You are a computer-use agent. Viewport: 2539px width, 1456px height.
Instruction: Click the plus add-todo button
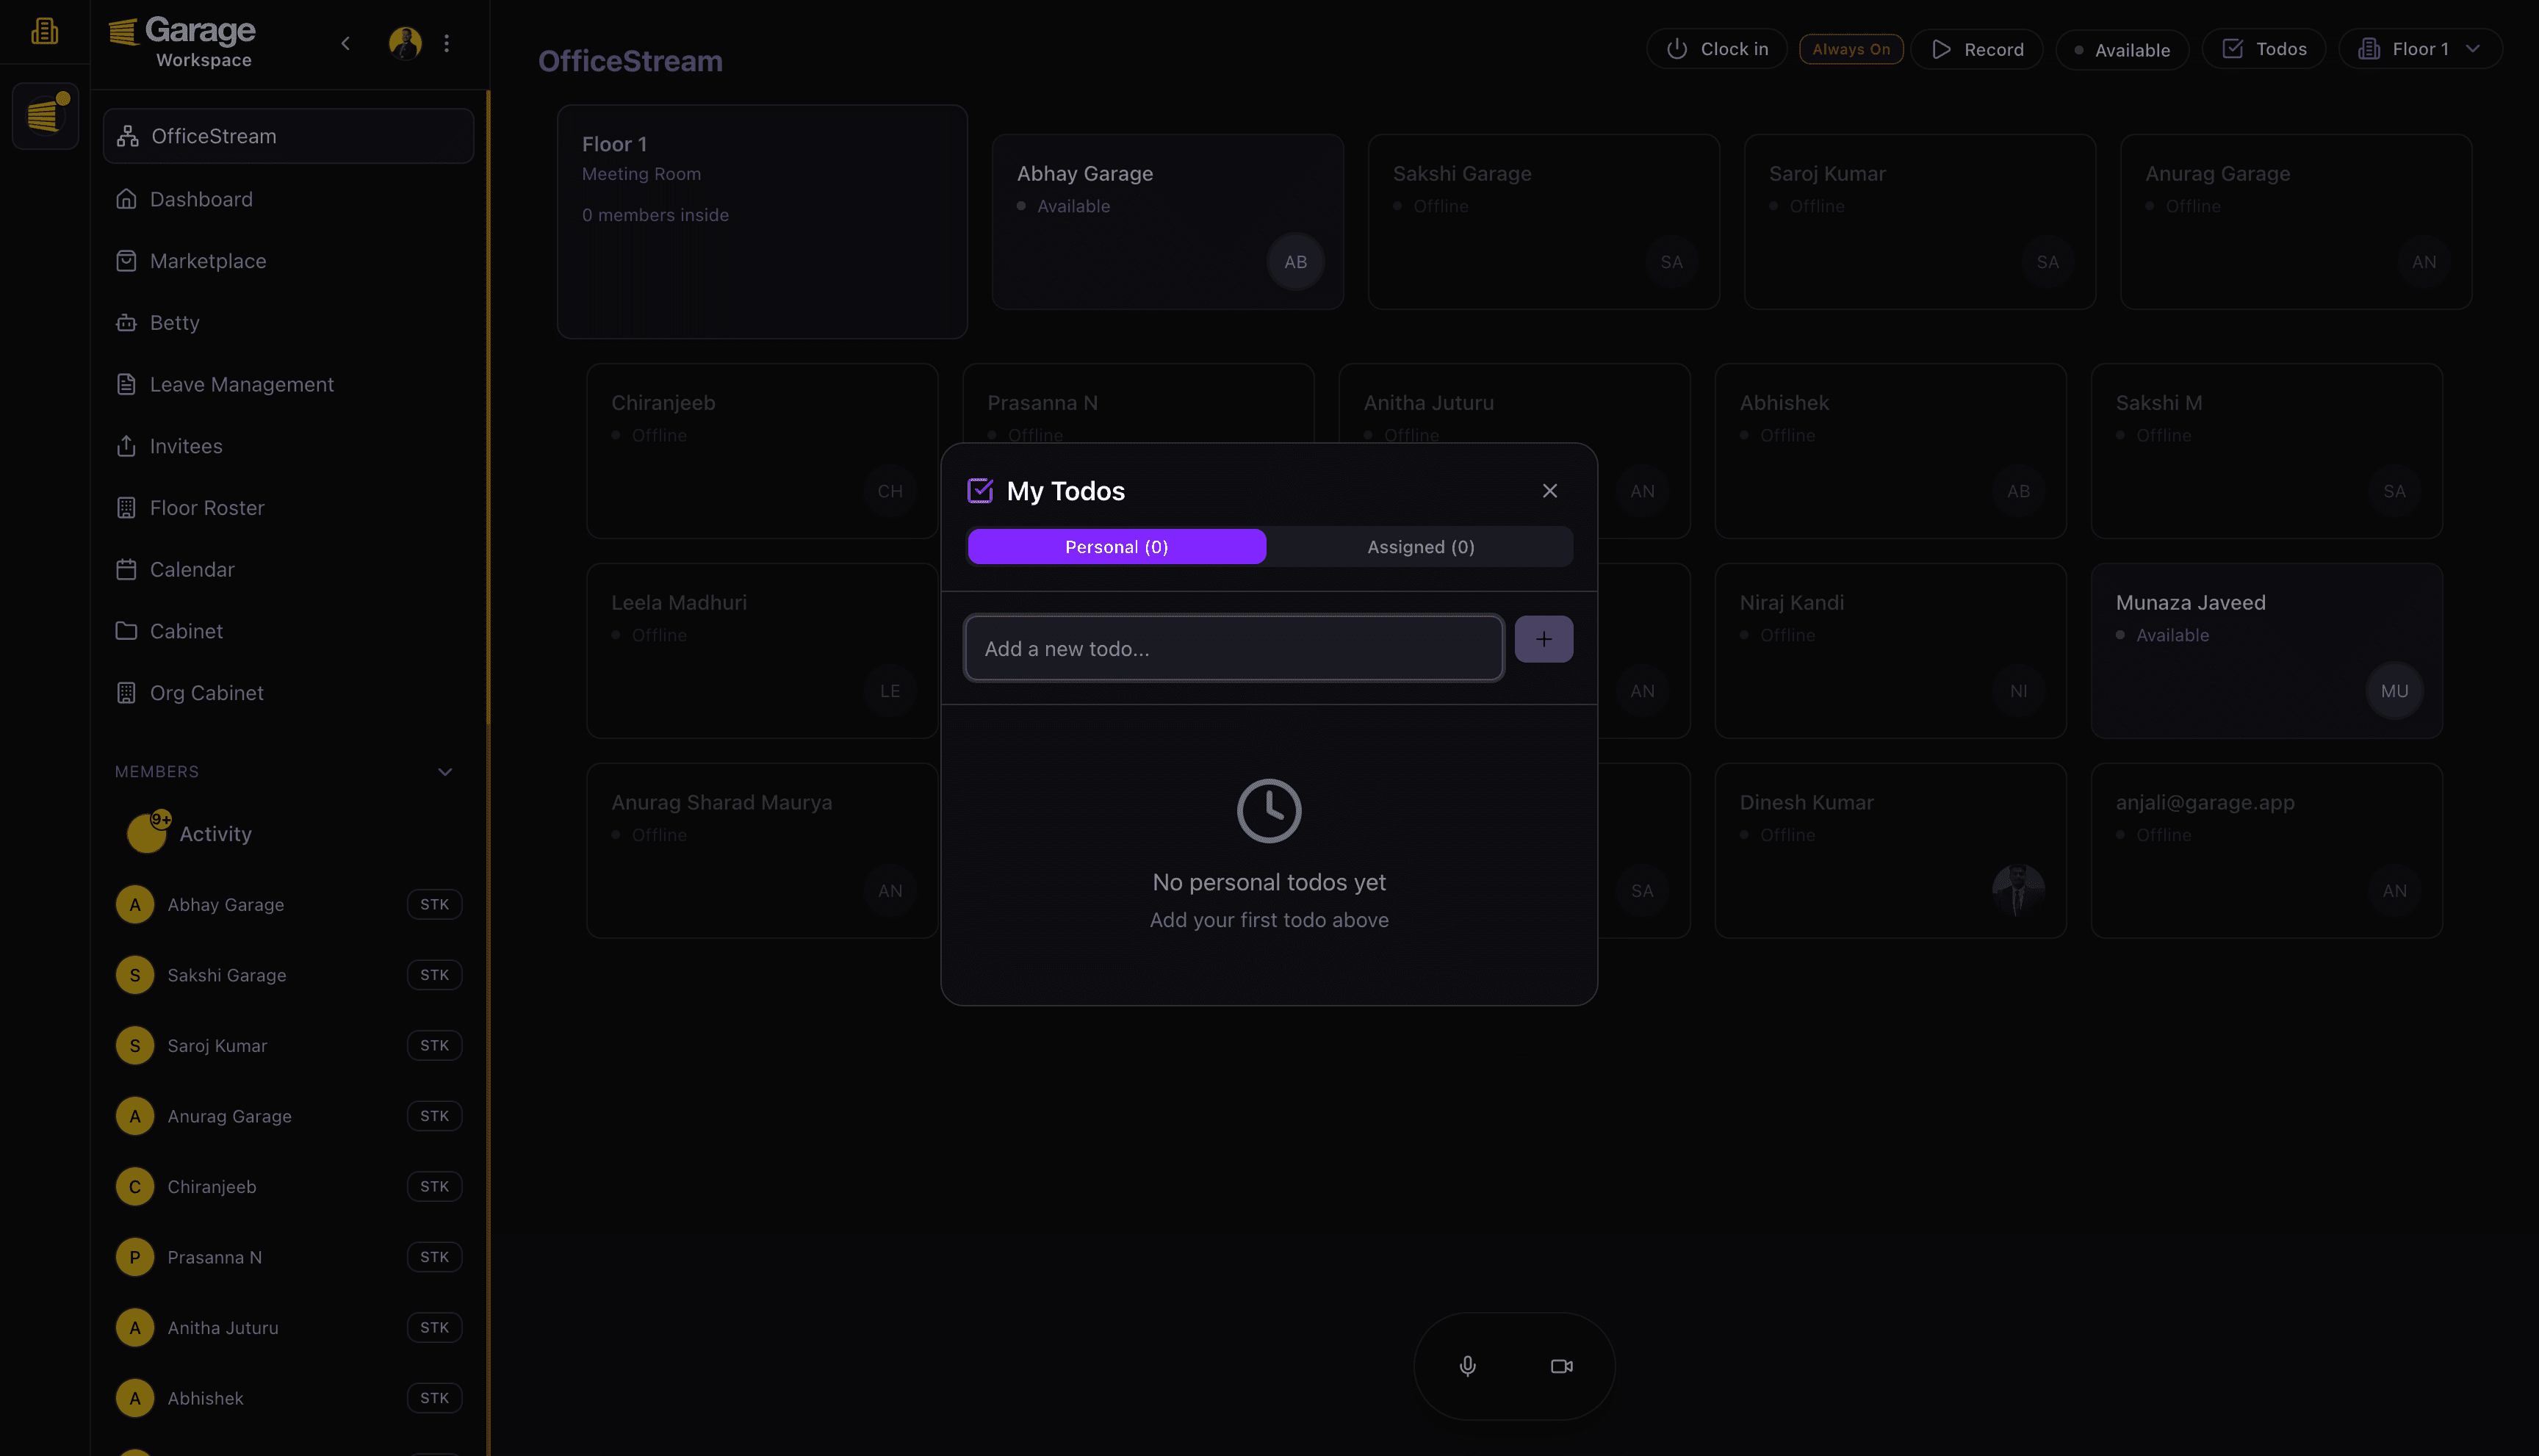point(1543,639)
